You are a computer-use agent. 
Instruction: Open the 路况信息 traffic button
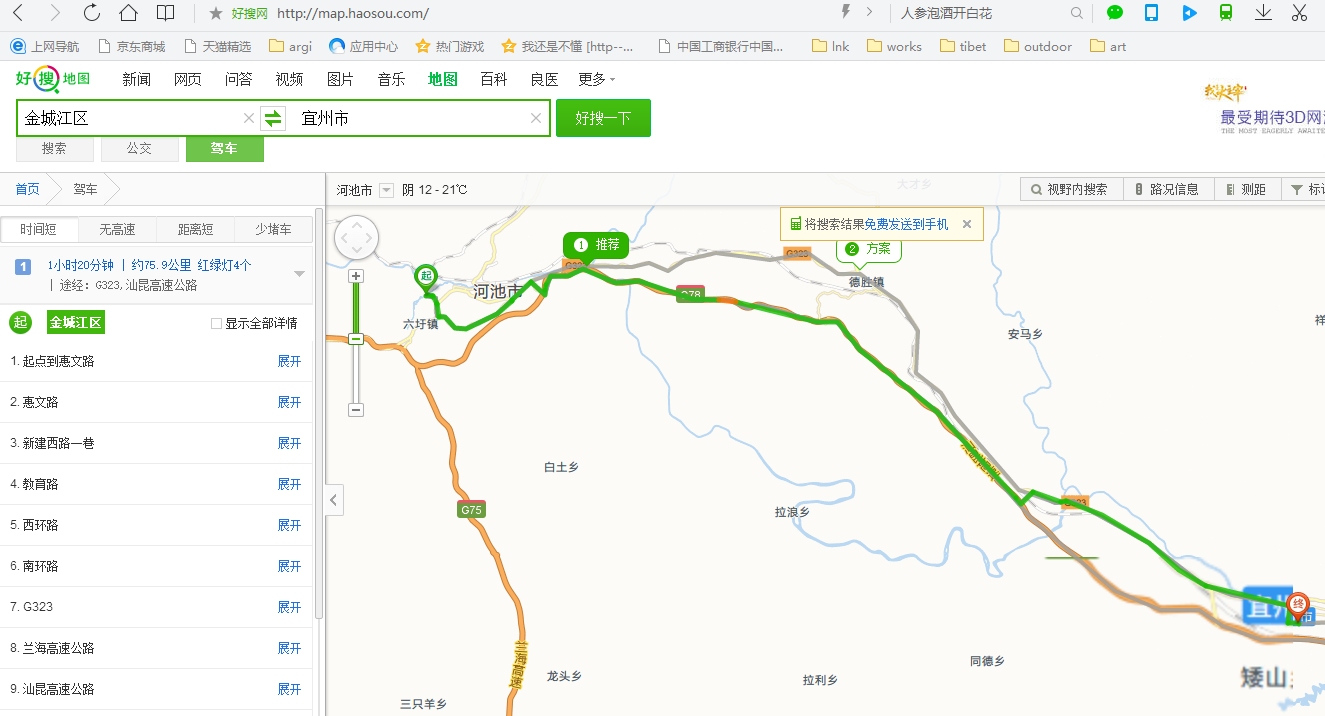(x=1168, y=189)
